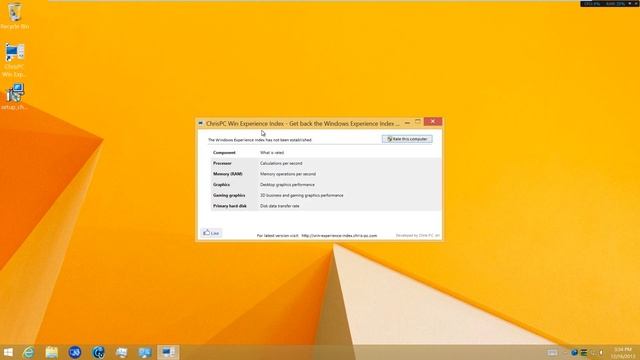Select the 'Memory (RAM)' row label

227,174
